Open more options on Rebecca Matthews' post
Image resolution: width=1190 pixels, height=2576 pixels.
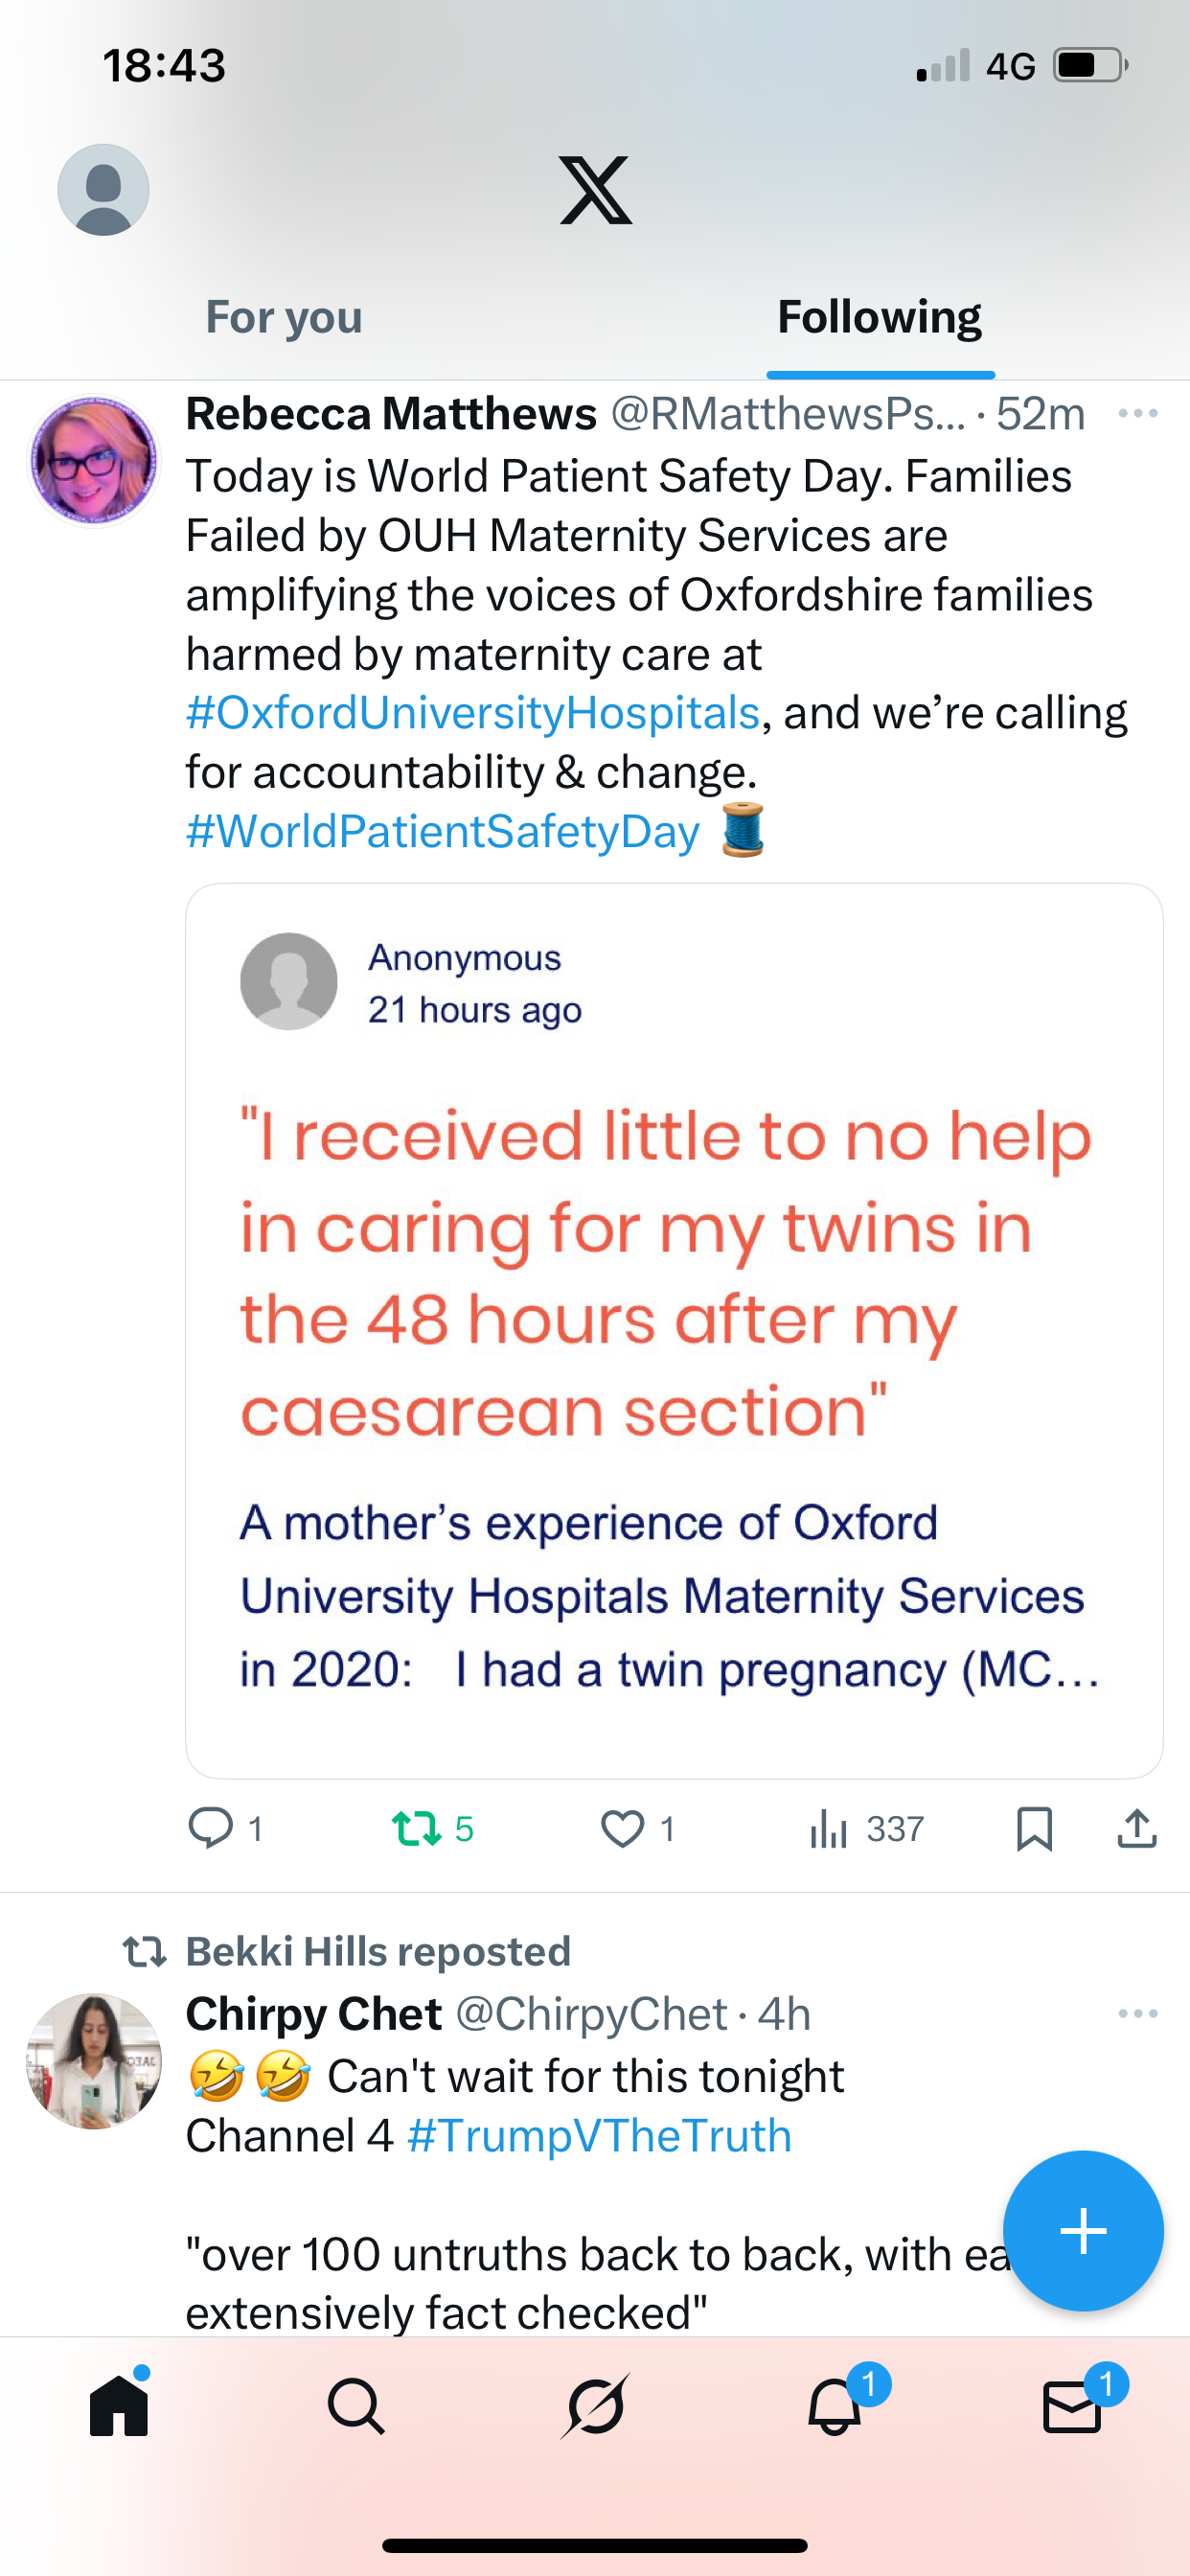pyautogui.click(x=1137, y=414)
